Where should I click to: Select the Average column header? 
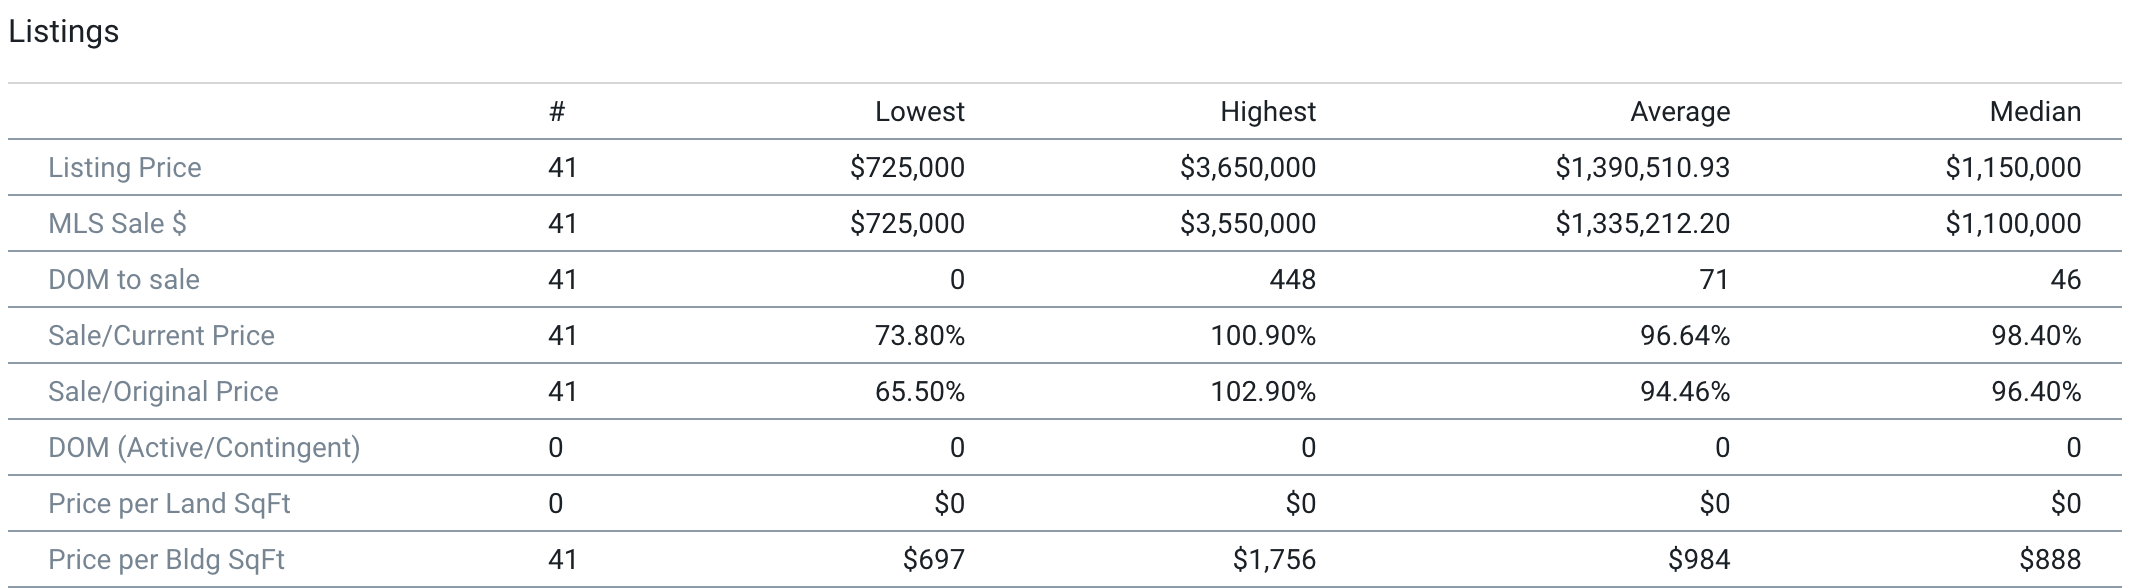pyautogui.click(x=1679, y=112)
